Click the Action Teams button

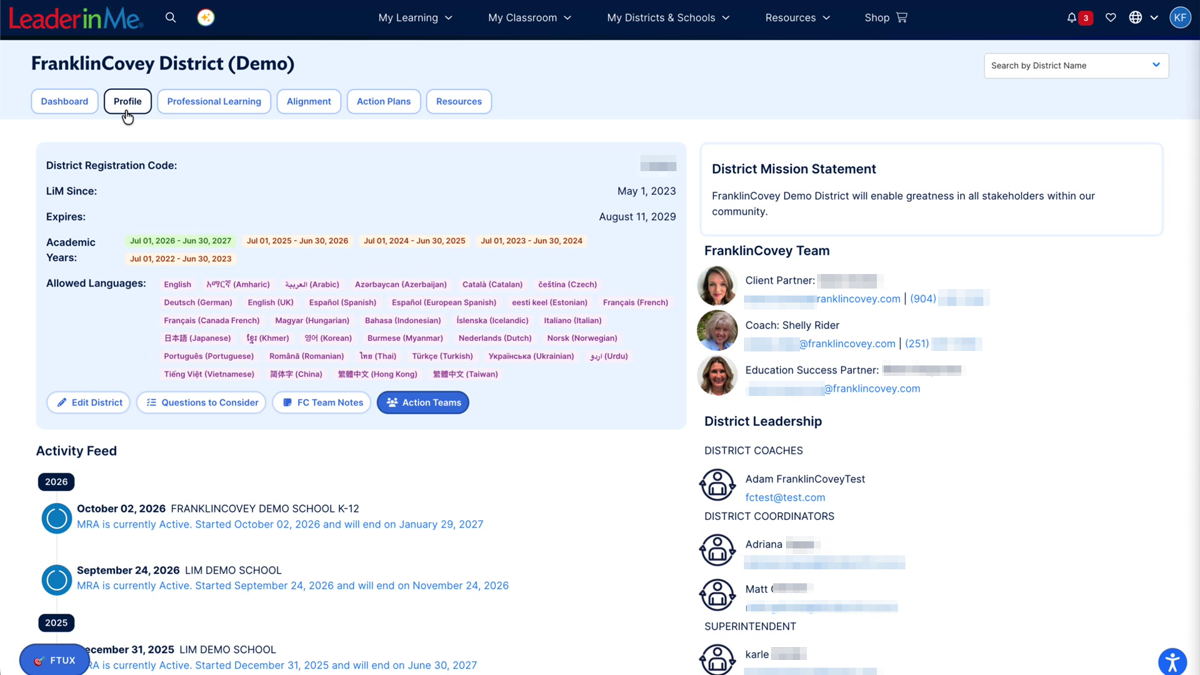tap(423, 402)
